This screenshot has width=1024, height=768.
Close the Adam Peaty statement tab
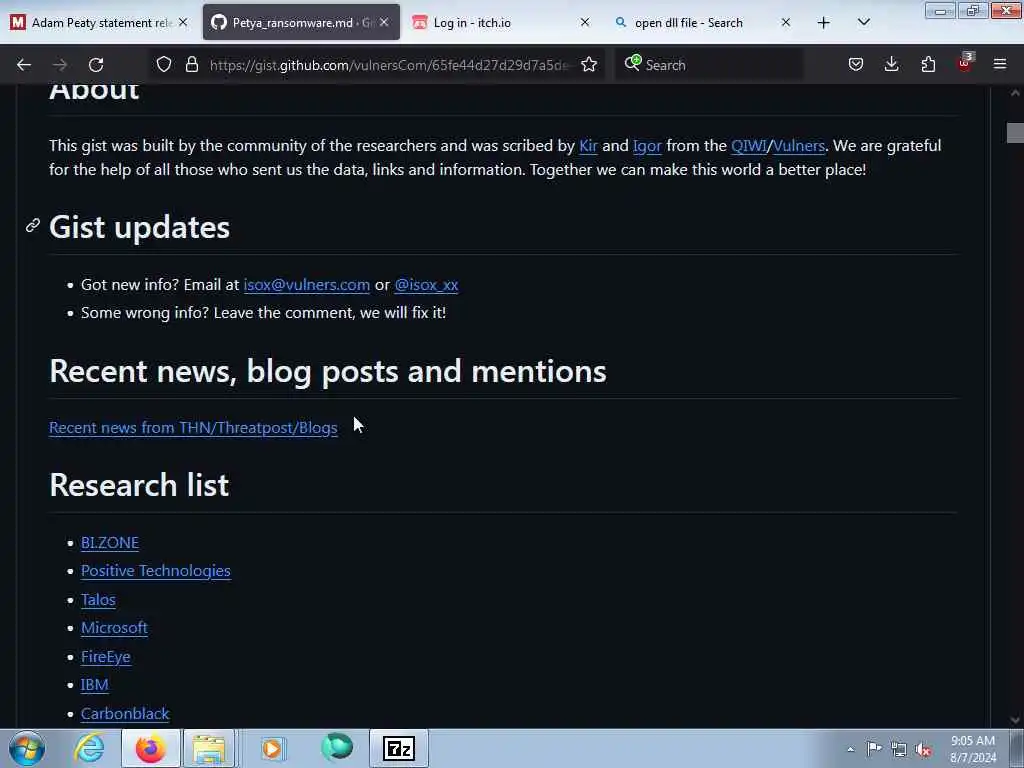[183, 22]
